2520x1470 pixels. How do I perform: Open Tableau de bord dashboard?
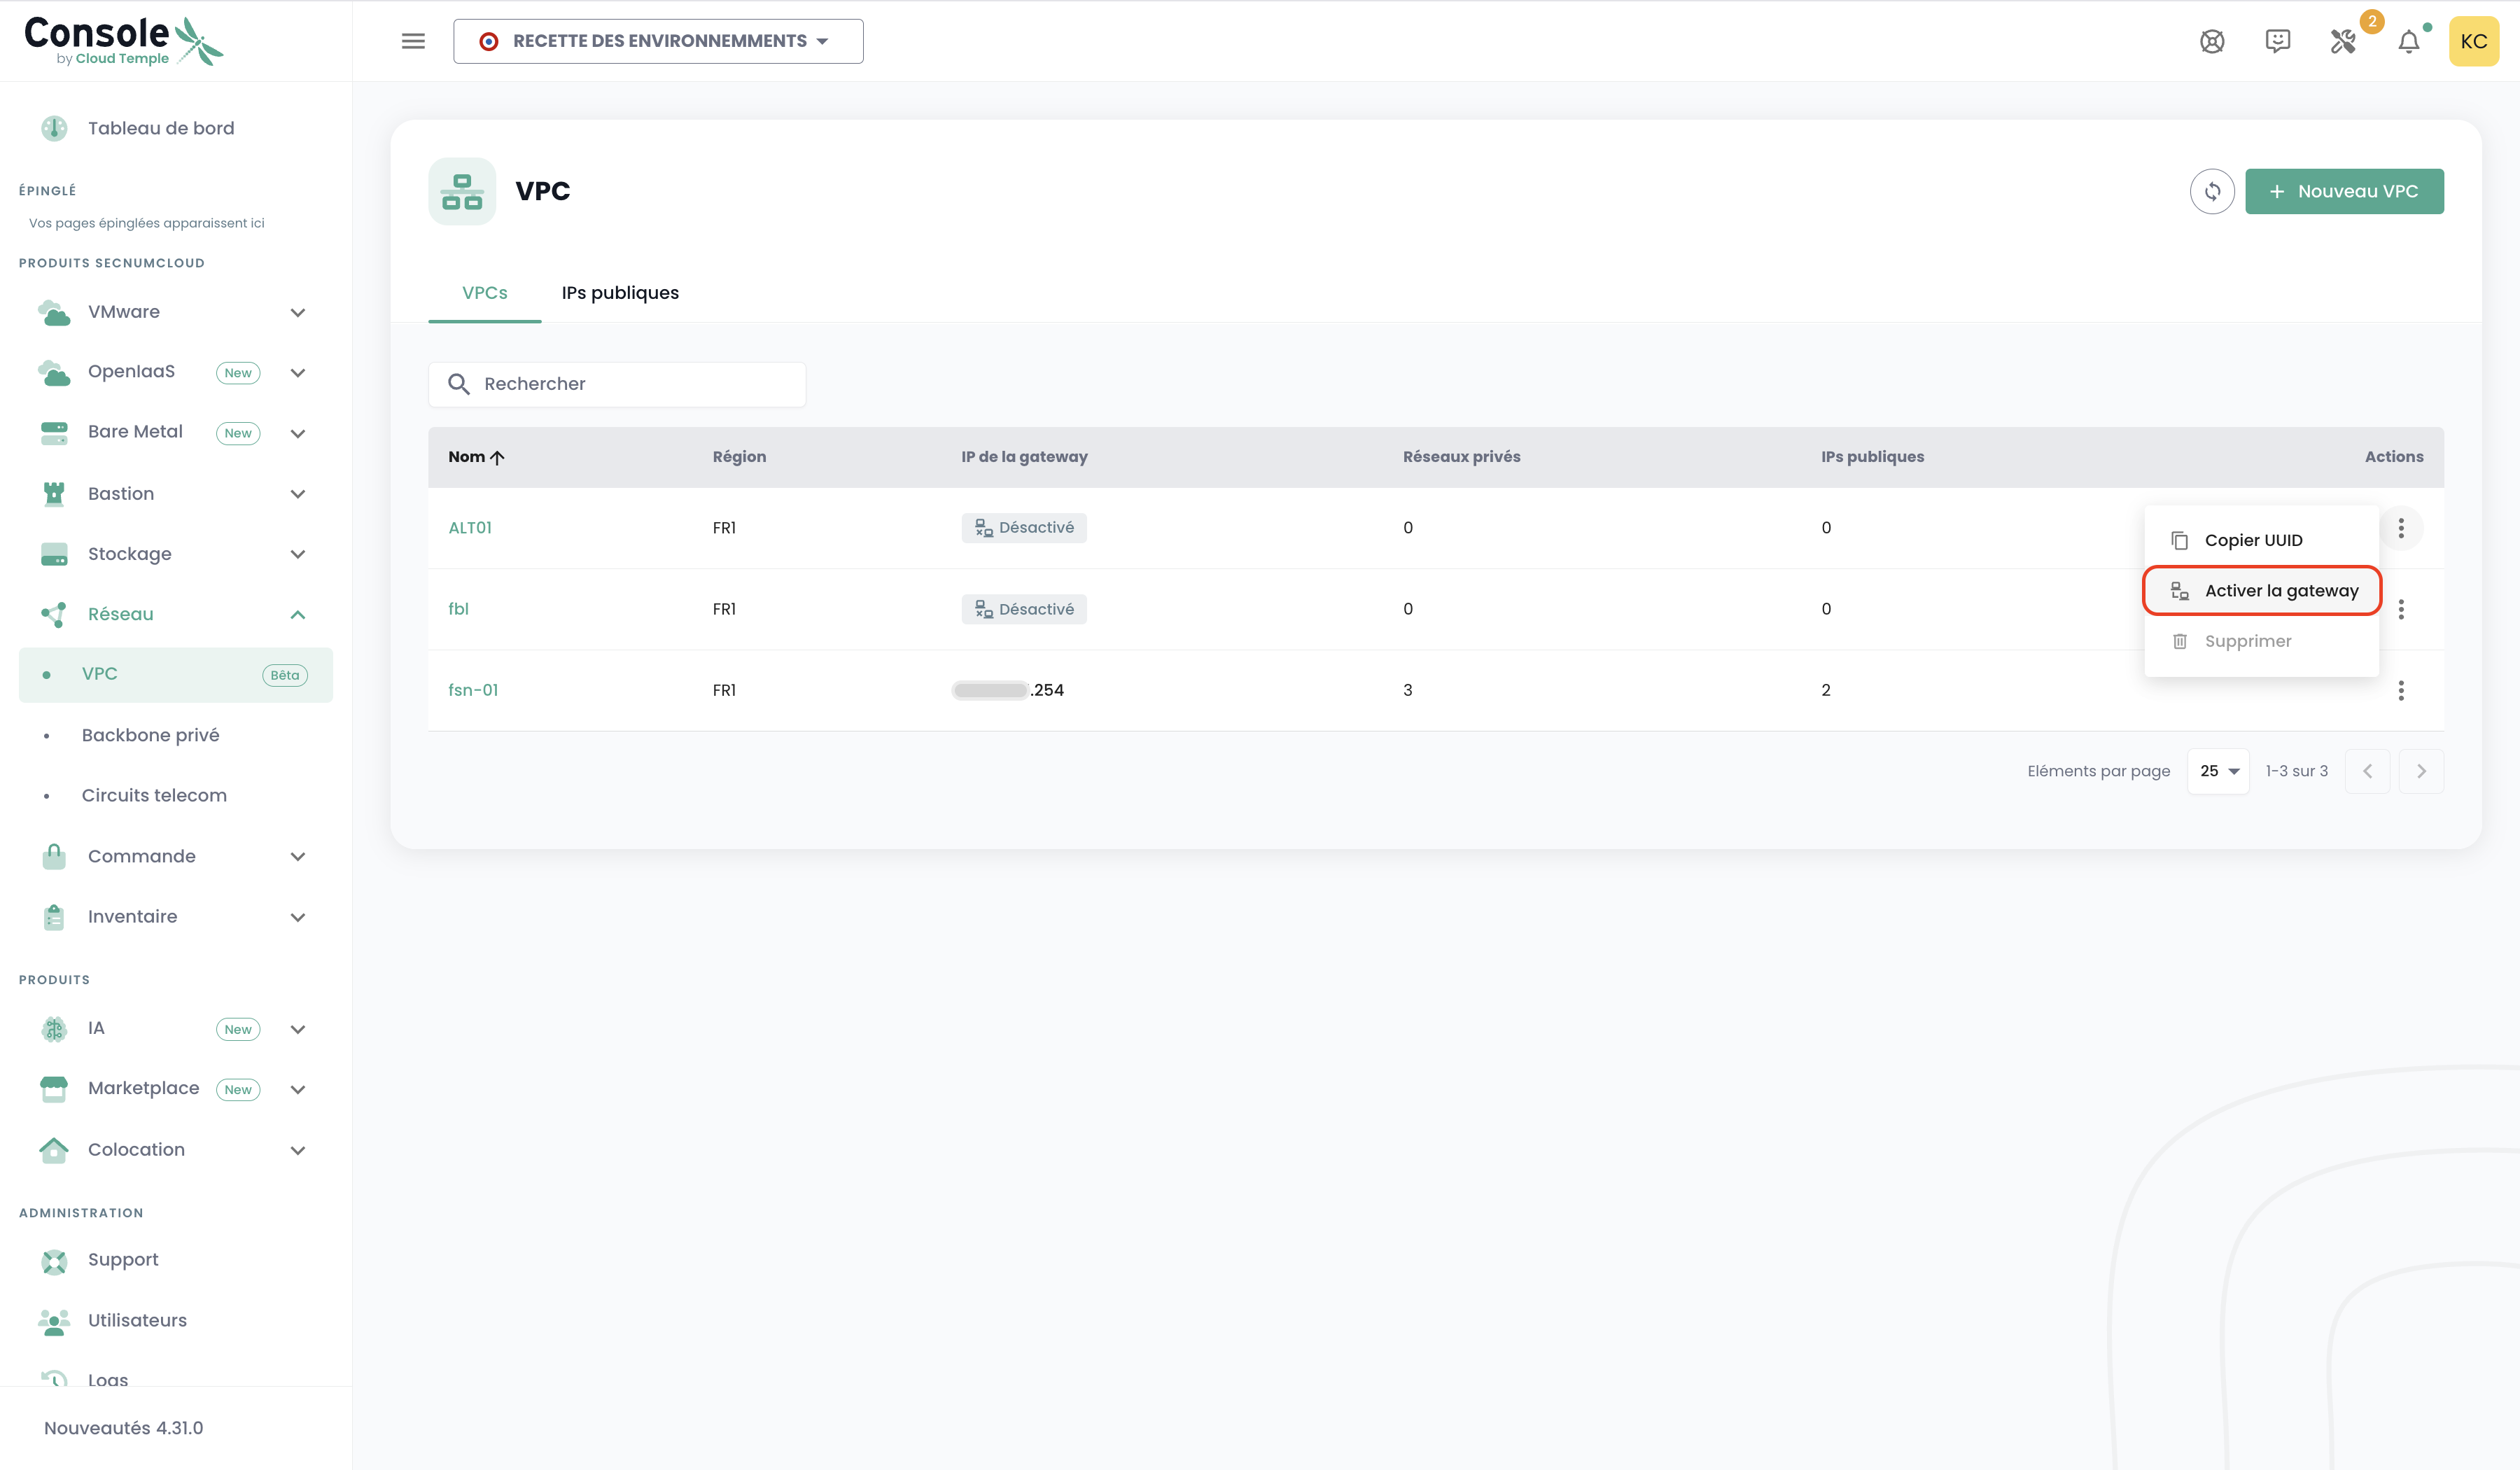point(160,128)
